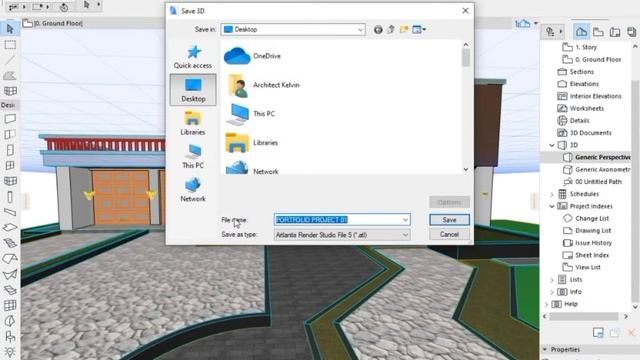The width and height of the screenshot is (640, 360).
Task: Select Libraries in places sidebar
Action: [193, 123]
